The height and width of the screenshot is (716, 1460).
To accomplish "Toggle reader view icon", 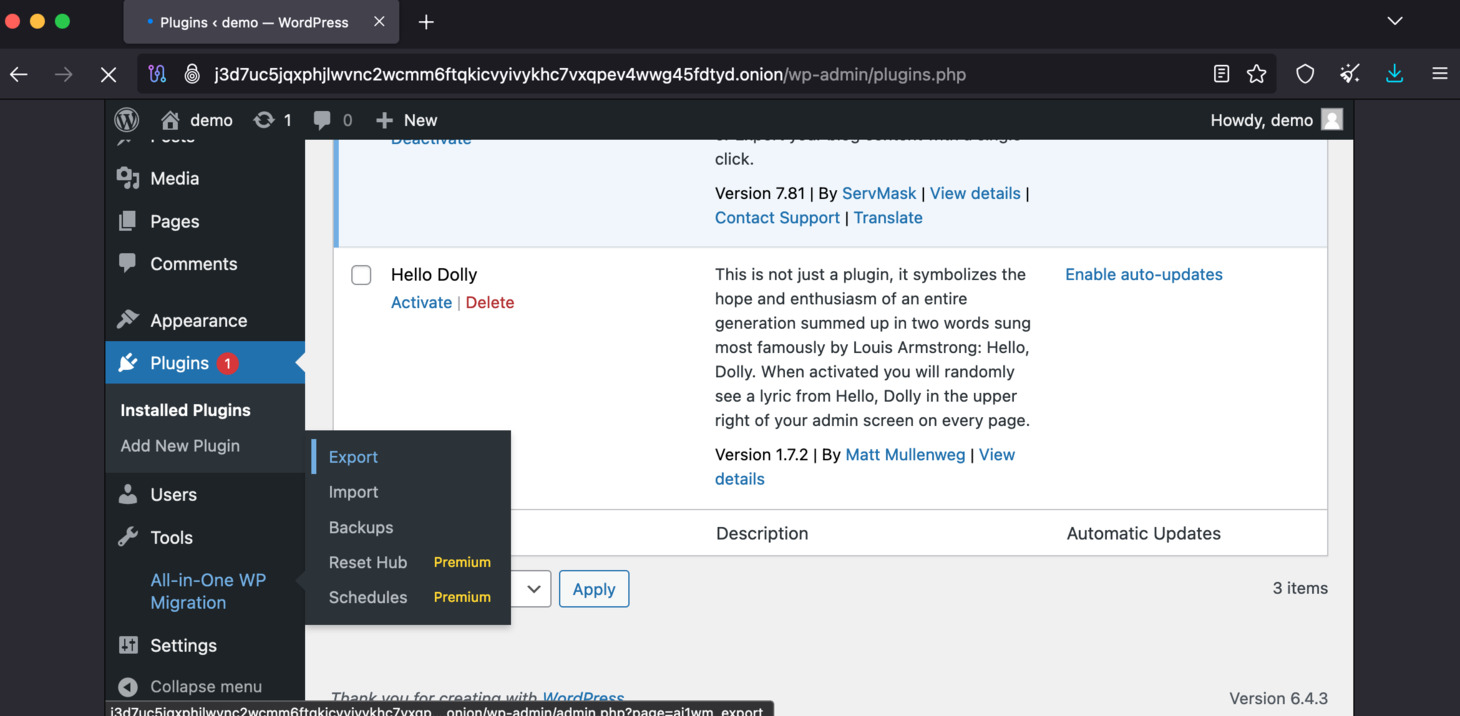I will click(1221, 74).
